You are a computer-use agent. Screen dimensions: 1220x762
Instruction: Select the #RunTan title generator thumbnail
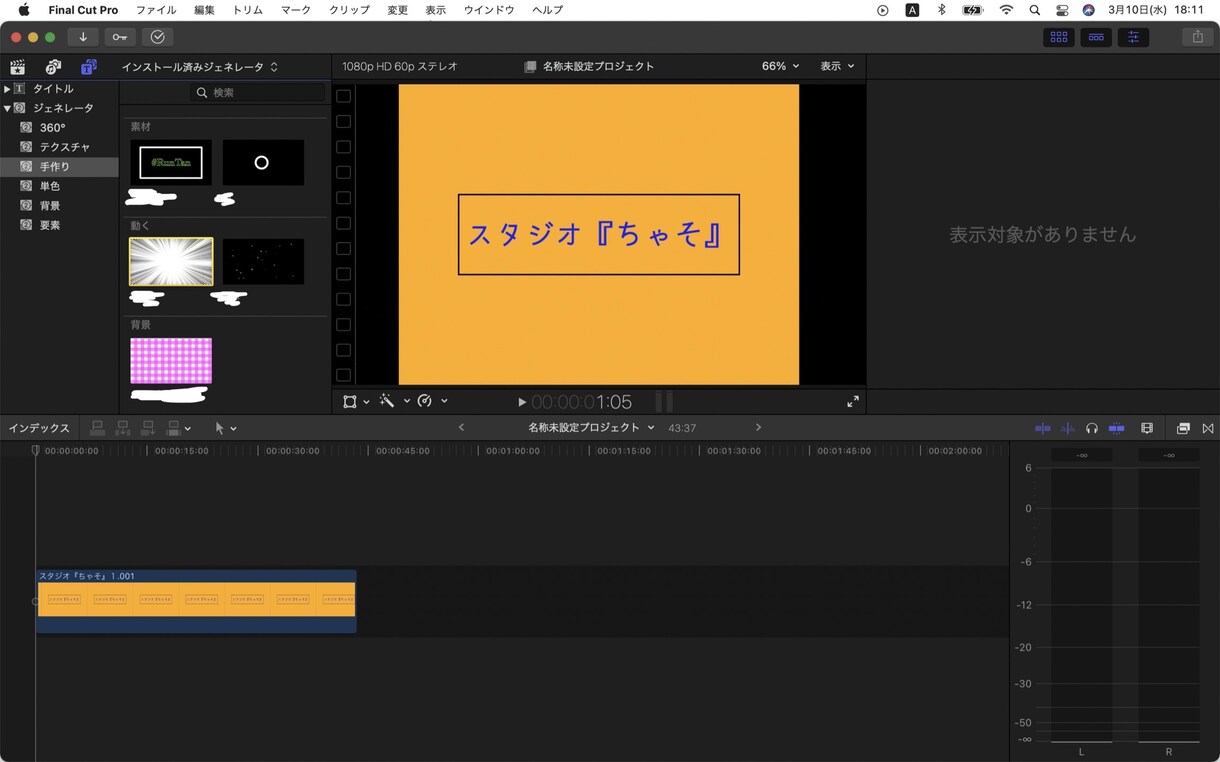pos(171,162)
